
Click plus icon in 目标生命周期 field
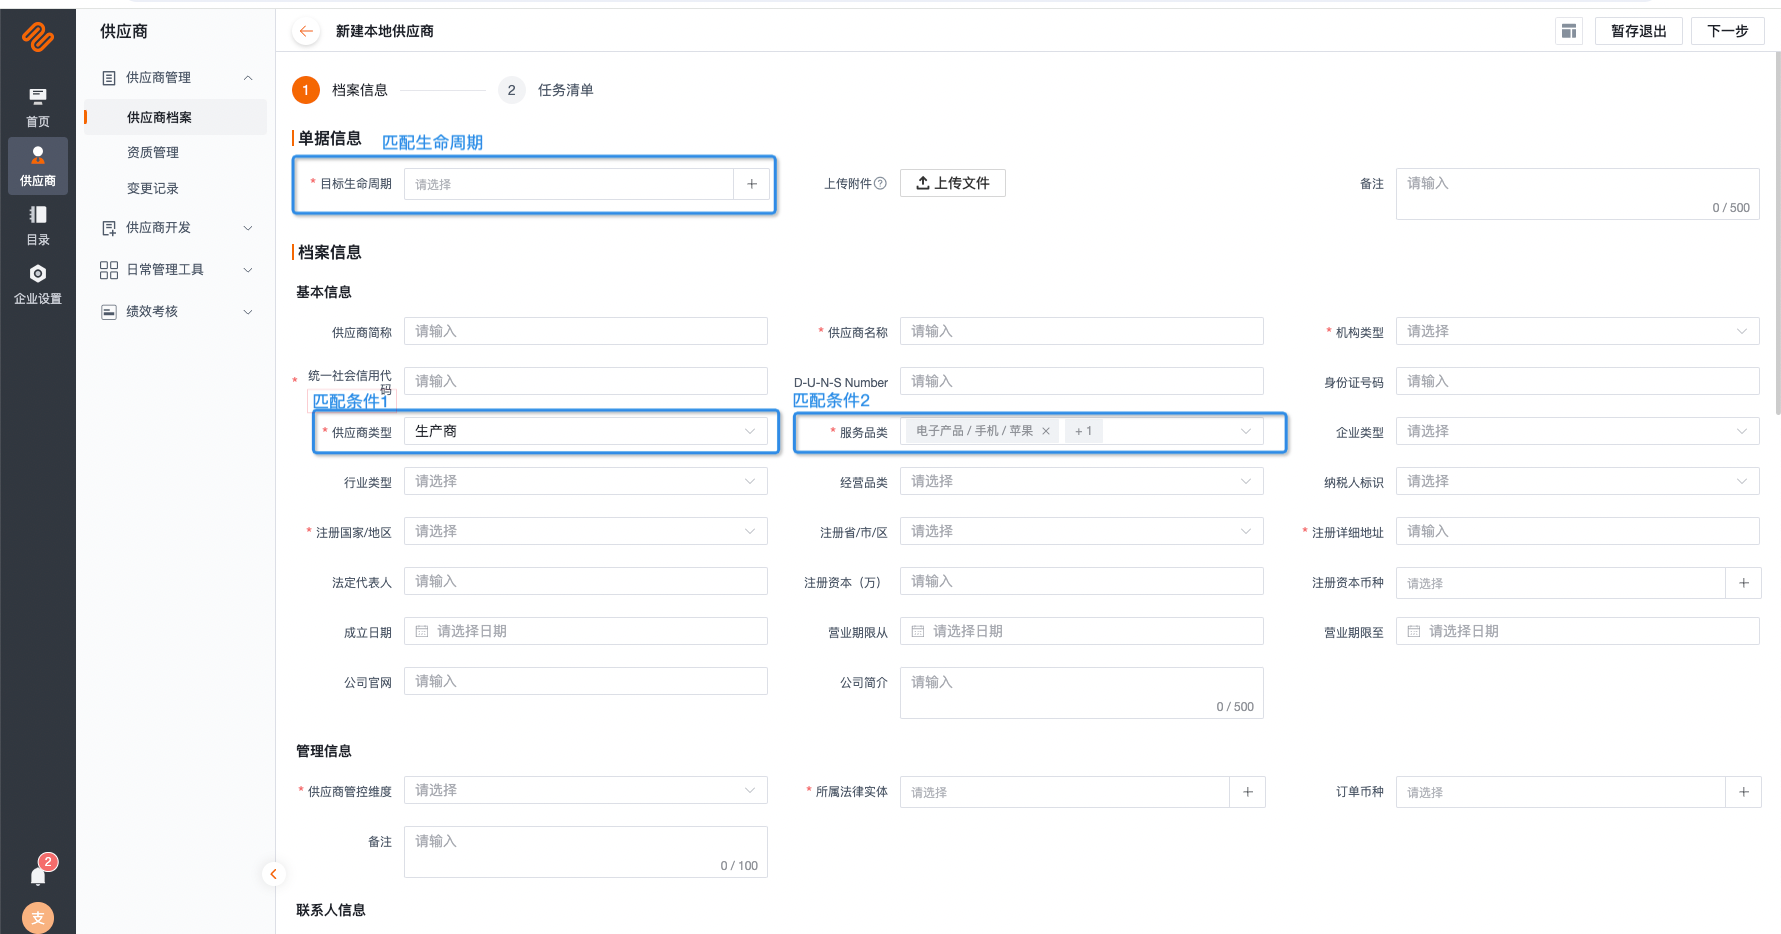[752, 184]
